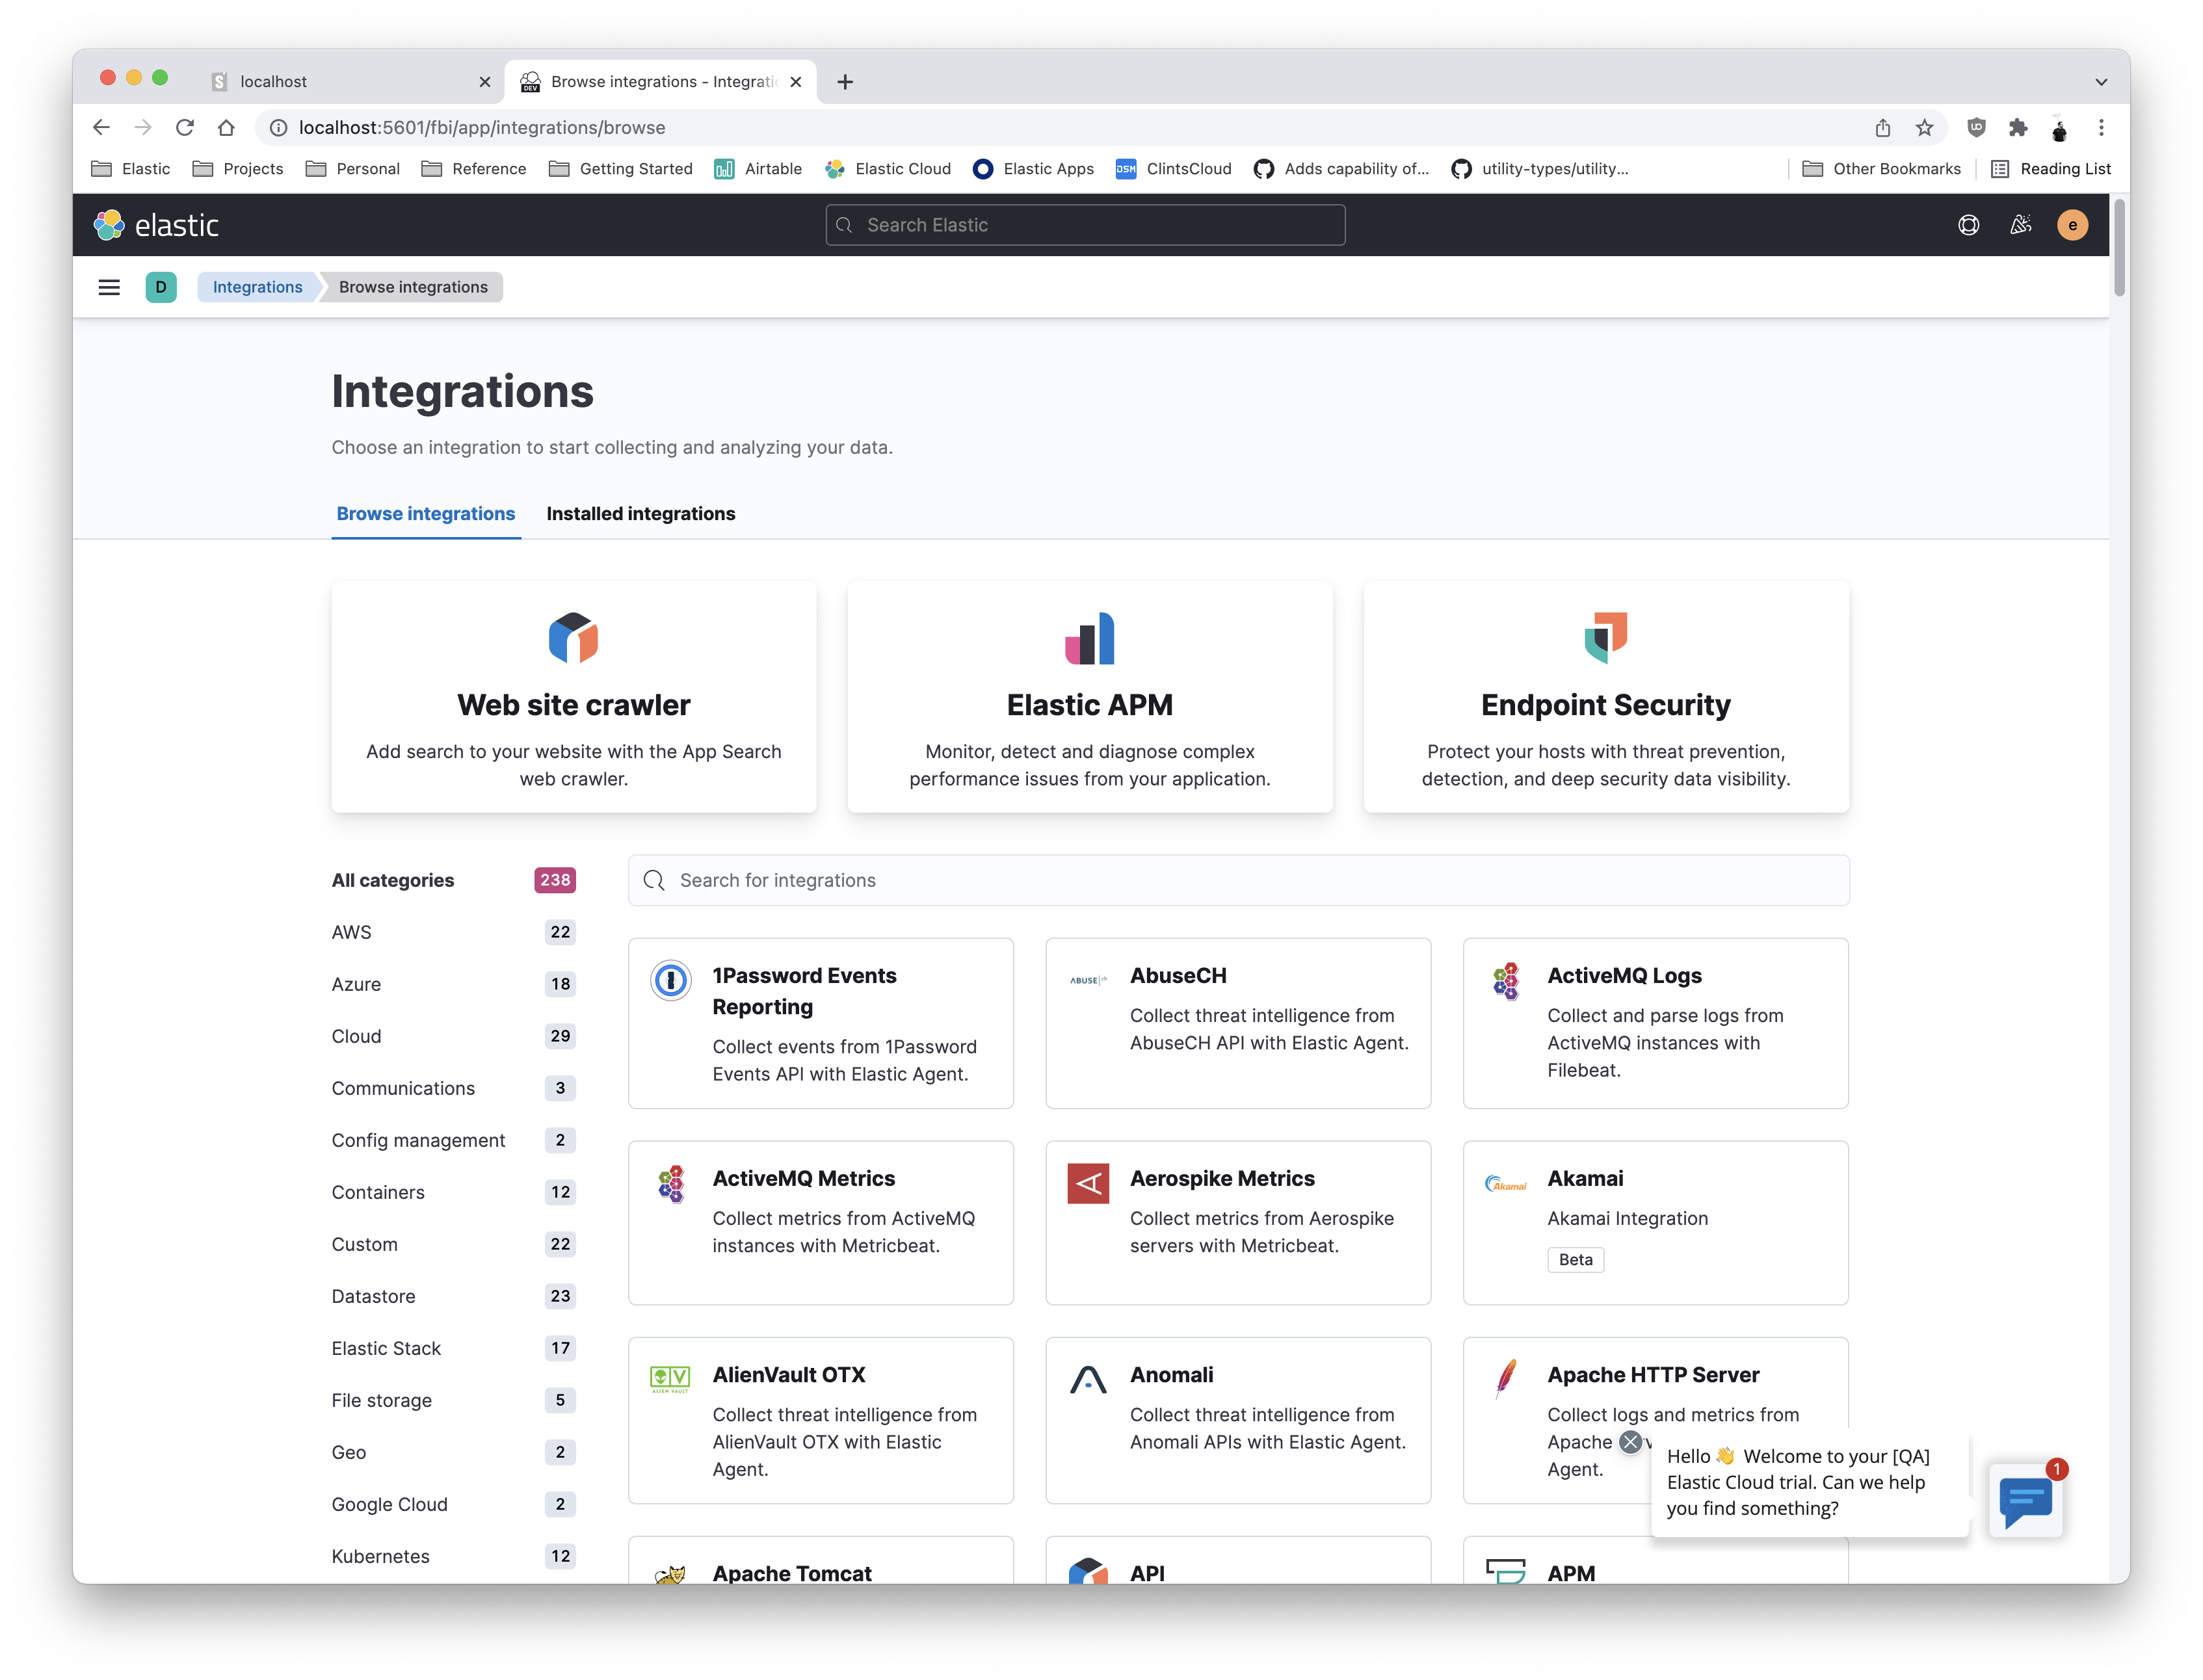The height and width of the screenshot is (1680, 2203).
Task: Open Chrome three-dot menu
Action: [2101, 127]
